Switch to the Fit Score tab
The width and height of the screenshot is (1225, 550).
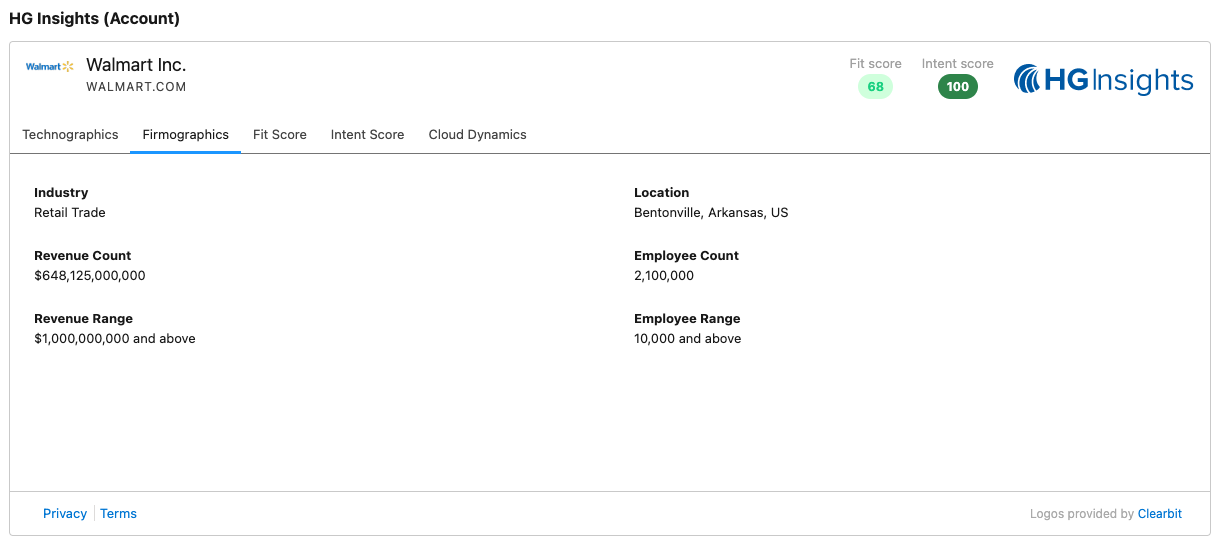pos(280,134)
